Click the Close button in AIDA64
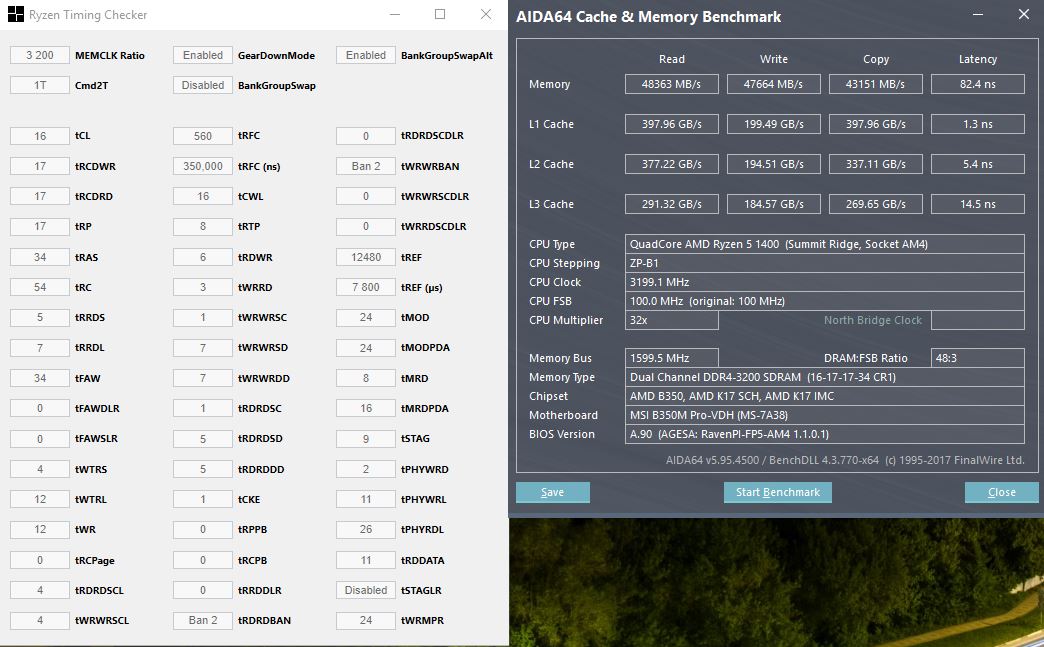This screenshot has height=647, width=1044. [1001, 492]
